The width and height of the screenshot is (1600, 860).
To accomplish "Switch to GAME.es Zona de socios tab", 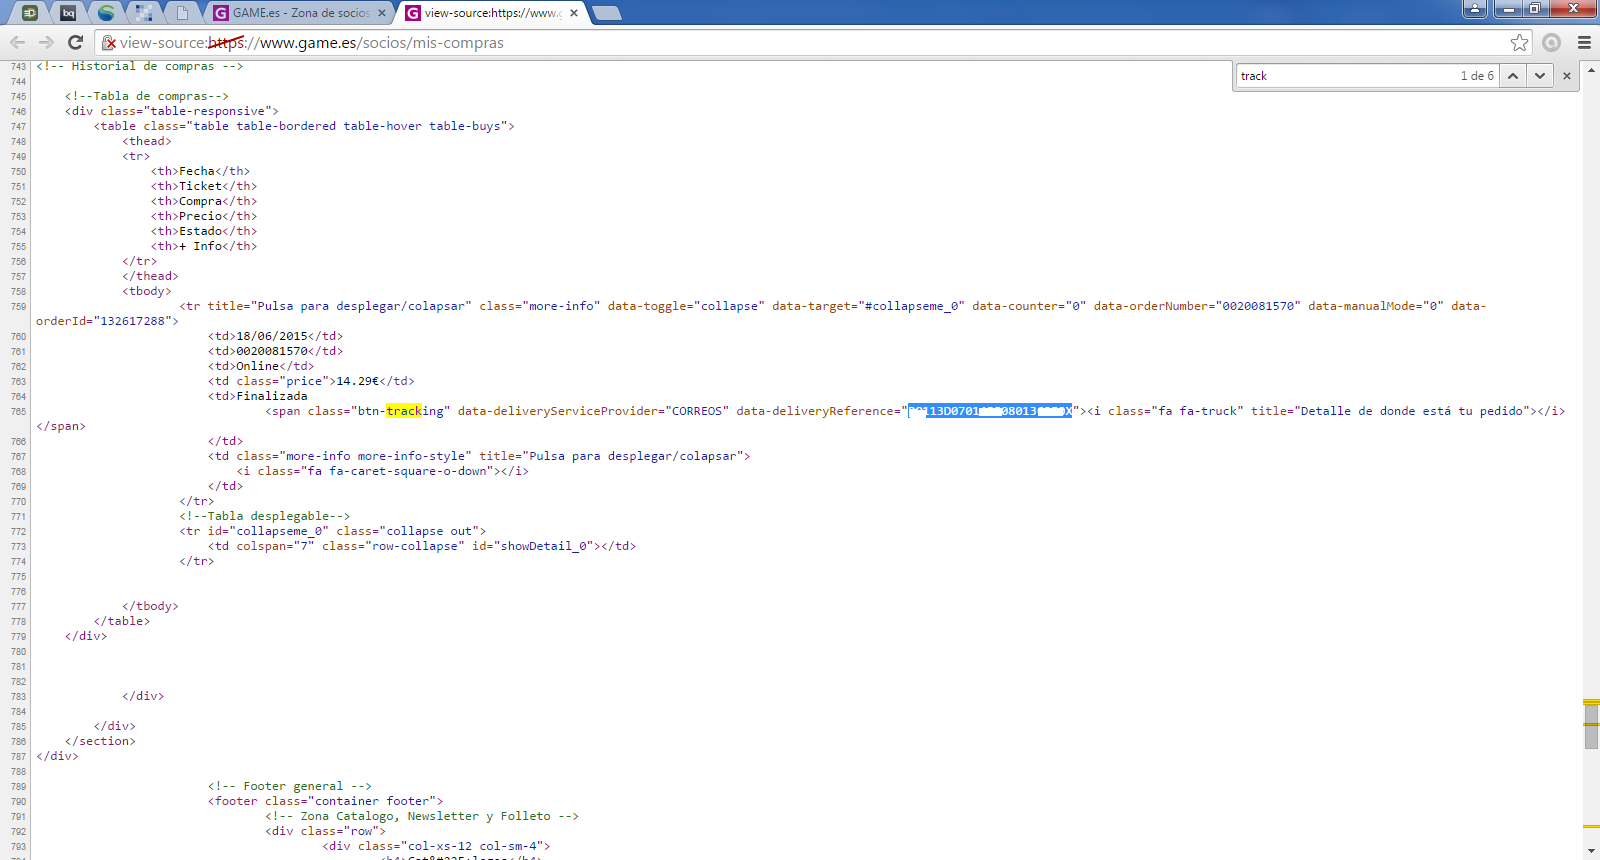I will 300,13.
